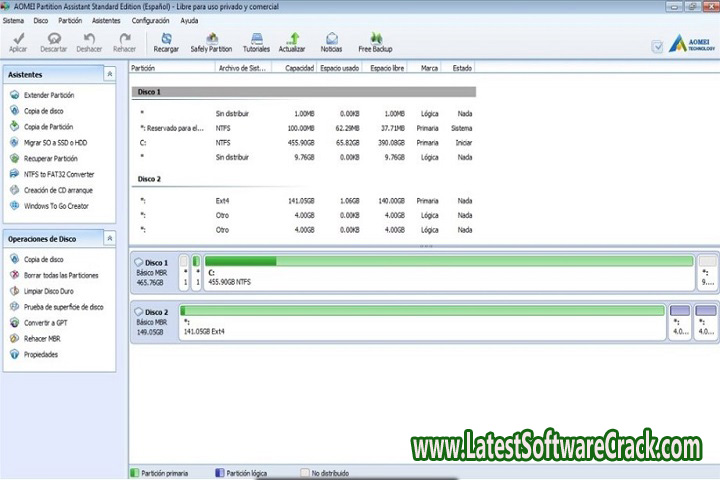This screenshot has height=480, width=720.
Task: Click the Recargar toolbar icon
Action: 165,38
